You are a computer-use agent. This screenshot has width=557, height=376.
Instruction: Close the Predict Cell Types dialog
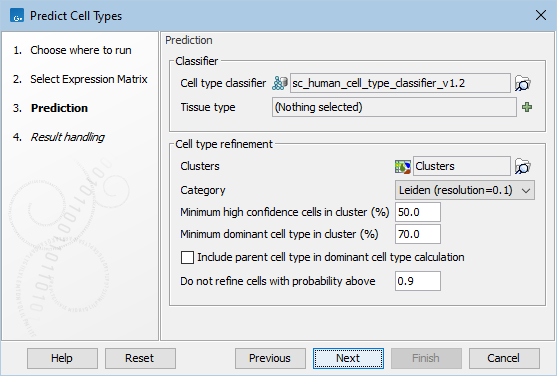pos(541,15)
